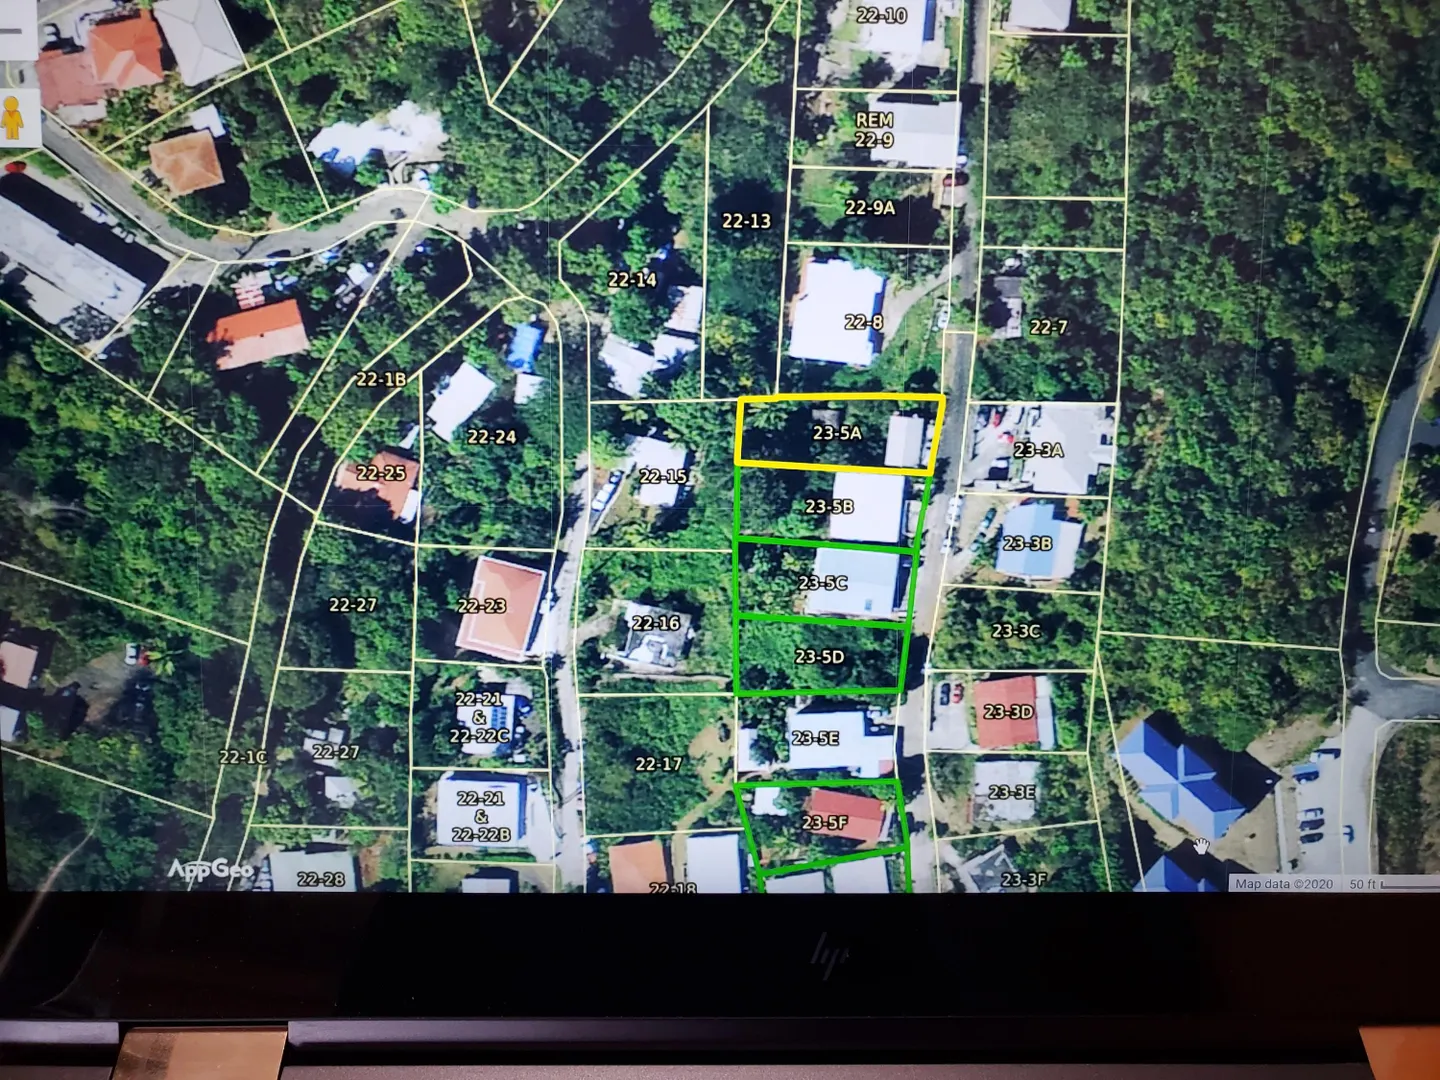Select the yellow Street View pegman
This screenshot has height=1080, width=1440.
[x=12, y=117]
